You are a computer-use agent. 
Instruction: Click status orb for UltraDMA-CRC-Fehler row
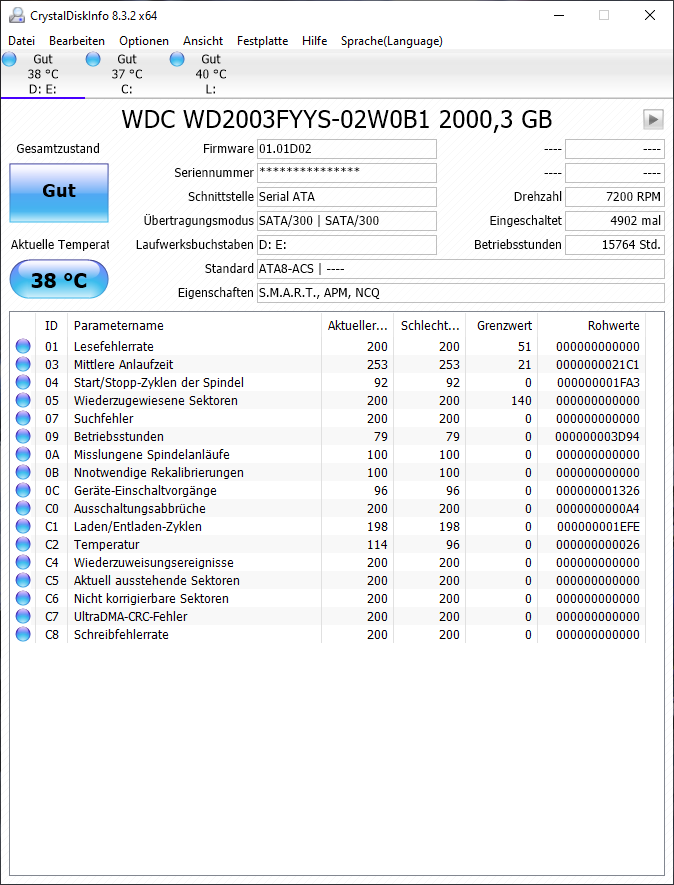(23, 617)
